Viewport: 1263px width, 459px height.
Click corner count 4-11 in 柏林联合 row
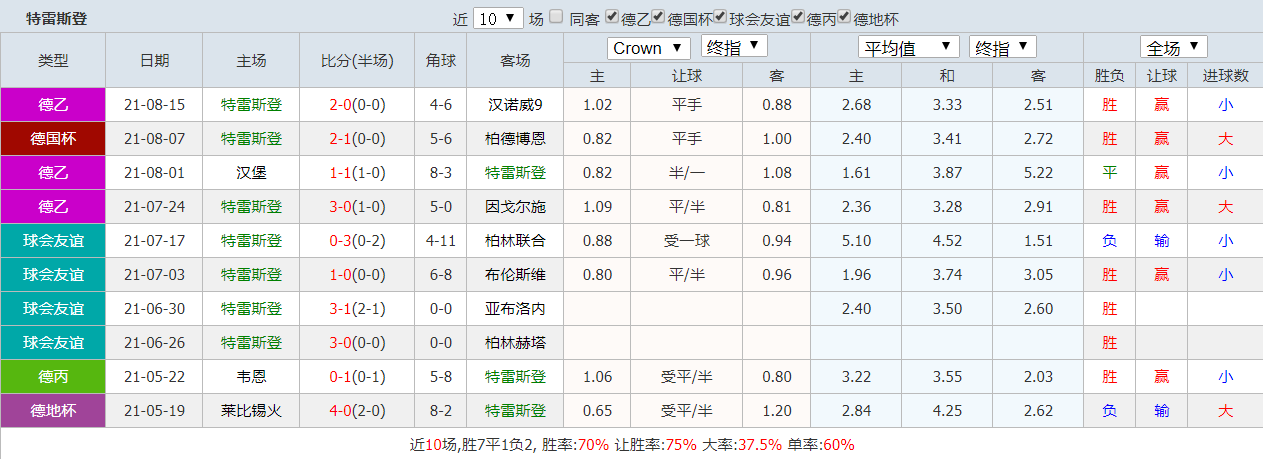point(441,240)
